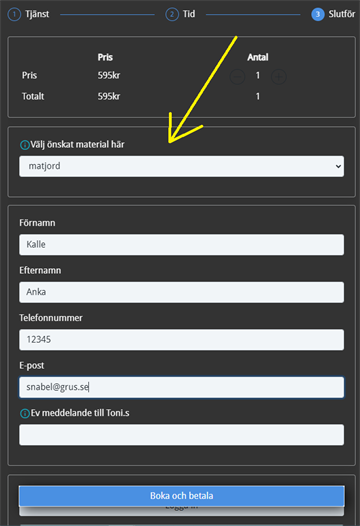Screen dimensions: 360x526
Task: Click info icon beside Ev meddelande till Toni.s
Action: [x=24, y=413]
